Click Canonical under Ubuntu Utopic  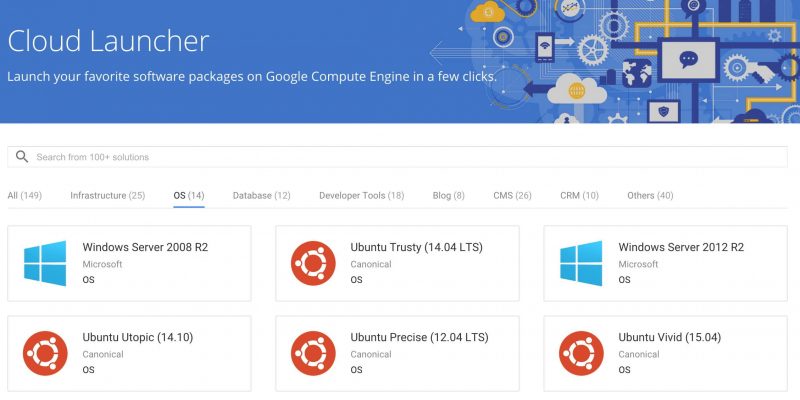103,354
